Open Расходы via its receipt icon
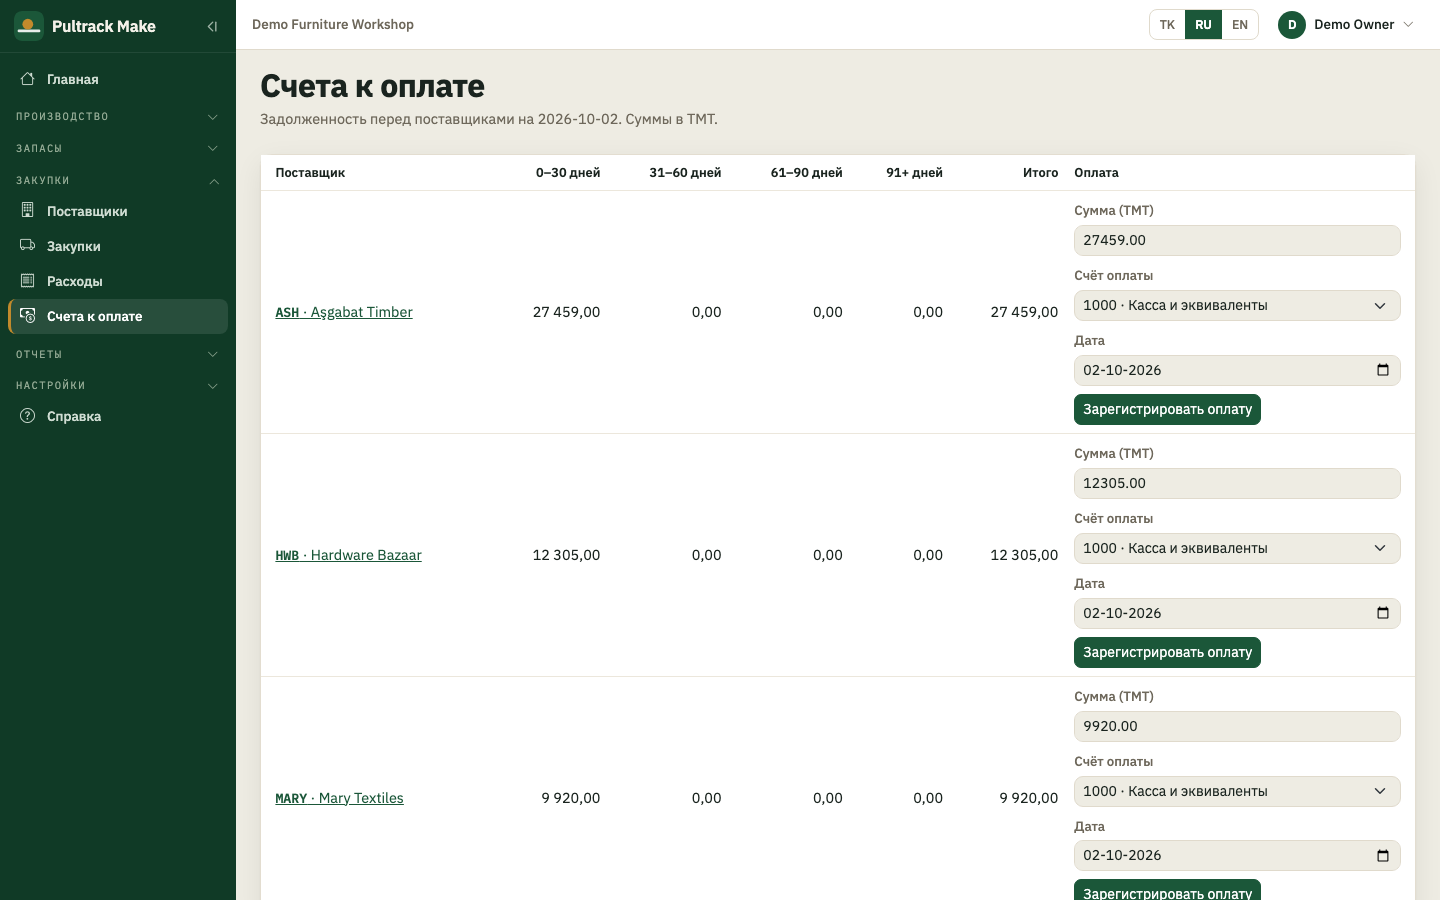The height and width of the screenshot is (900, 1440). click(x=28, y=280)
